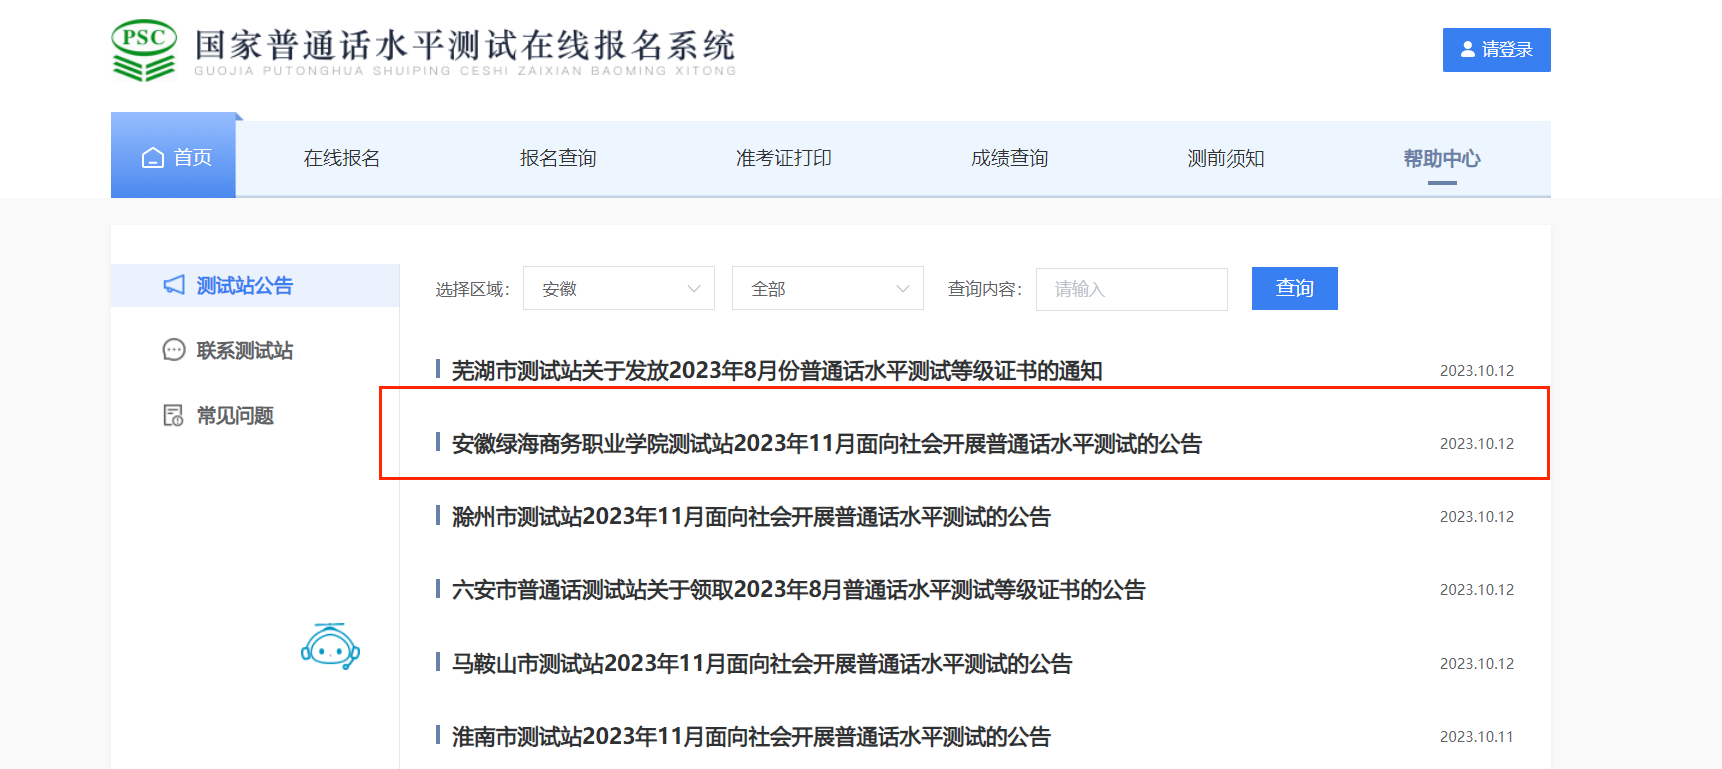
Task: Click date 2023.10.12 on 马鞍山市 row
Action: tap(1477, 664)
